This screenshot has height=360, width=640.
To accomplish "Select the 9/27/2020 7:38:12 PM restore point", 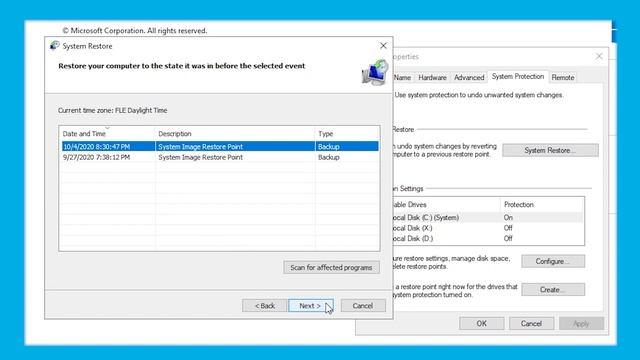I will (x=220, y=157).
